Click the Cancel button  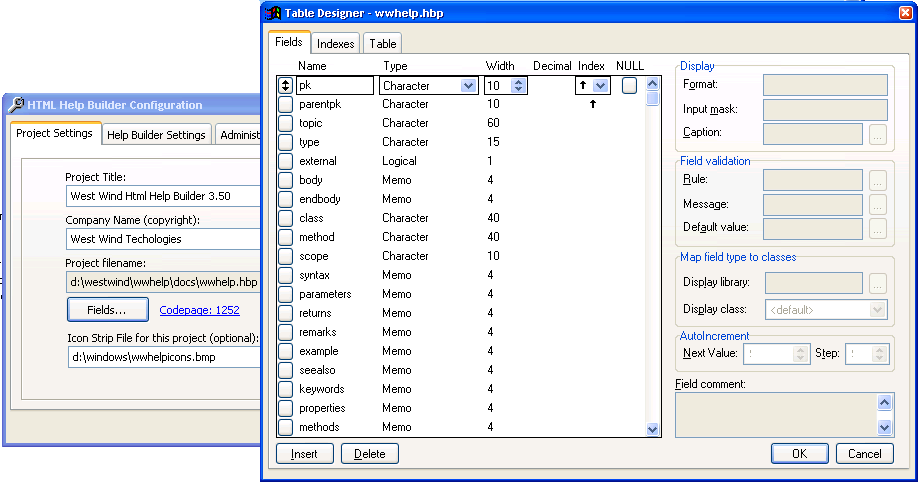[x=865, y=454]
